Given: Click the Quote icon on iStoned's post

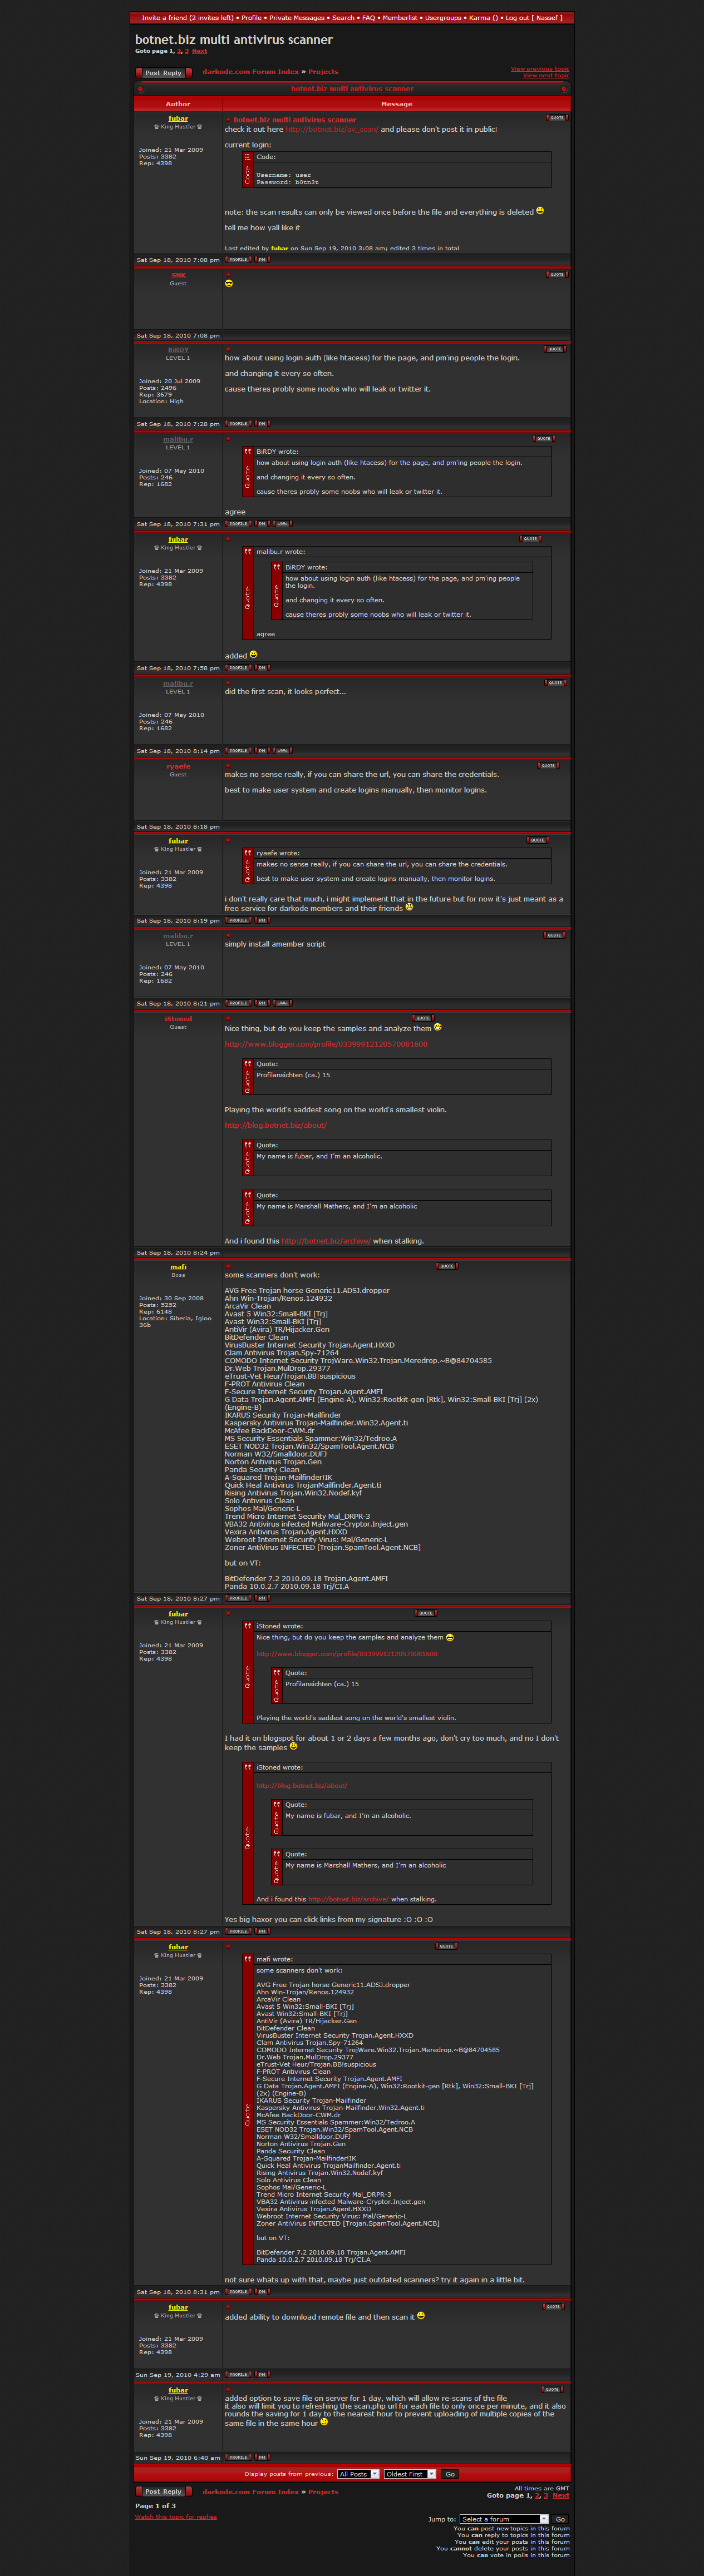Looking at the screenshot, I should (422, 1018).
